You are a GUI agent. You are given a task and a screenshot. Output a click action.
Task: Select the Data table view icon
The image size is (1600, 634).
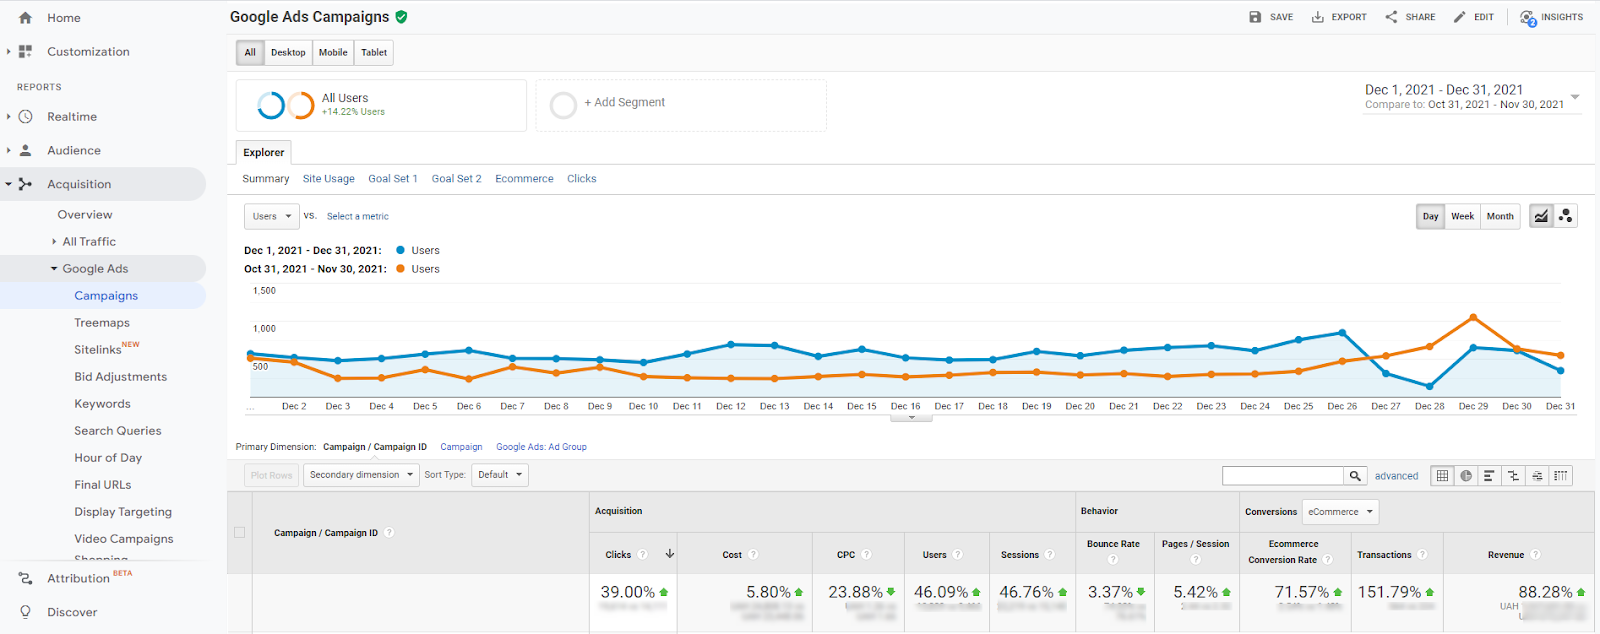(1442, 476)
